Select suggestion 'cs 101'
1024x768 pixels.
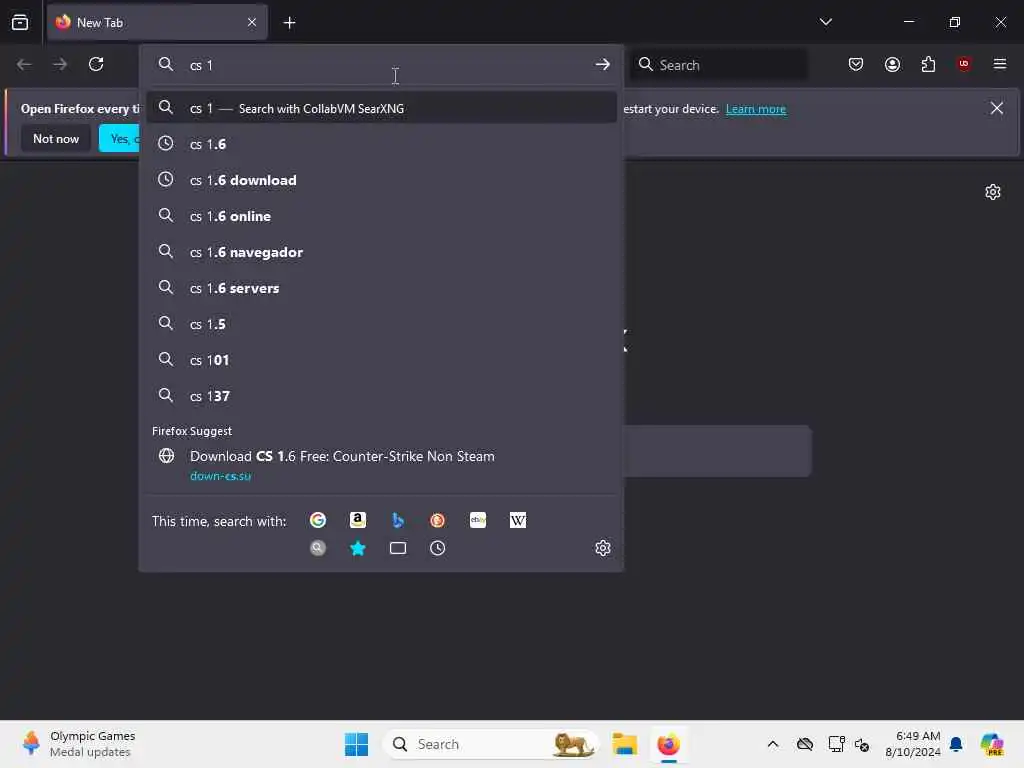[x=381, y=360]
